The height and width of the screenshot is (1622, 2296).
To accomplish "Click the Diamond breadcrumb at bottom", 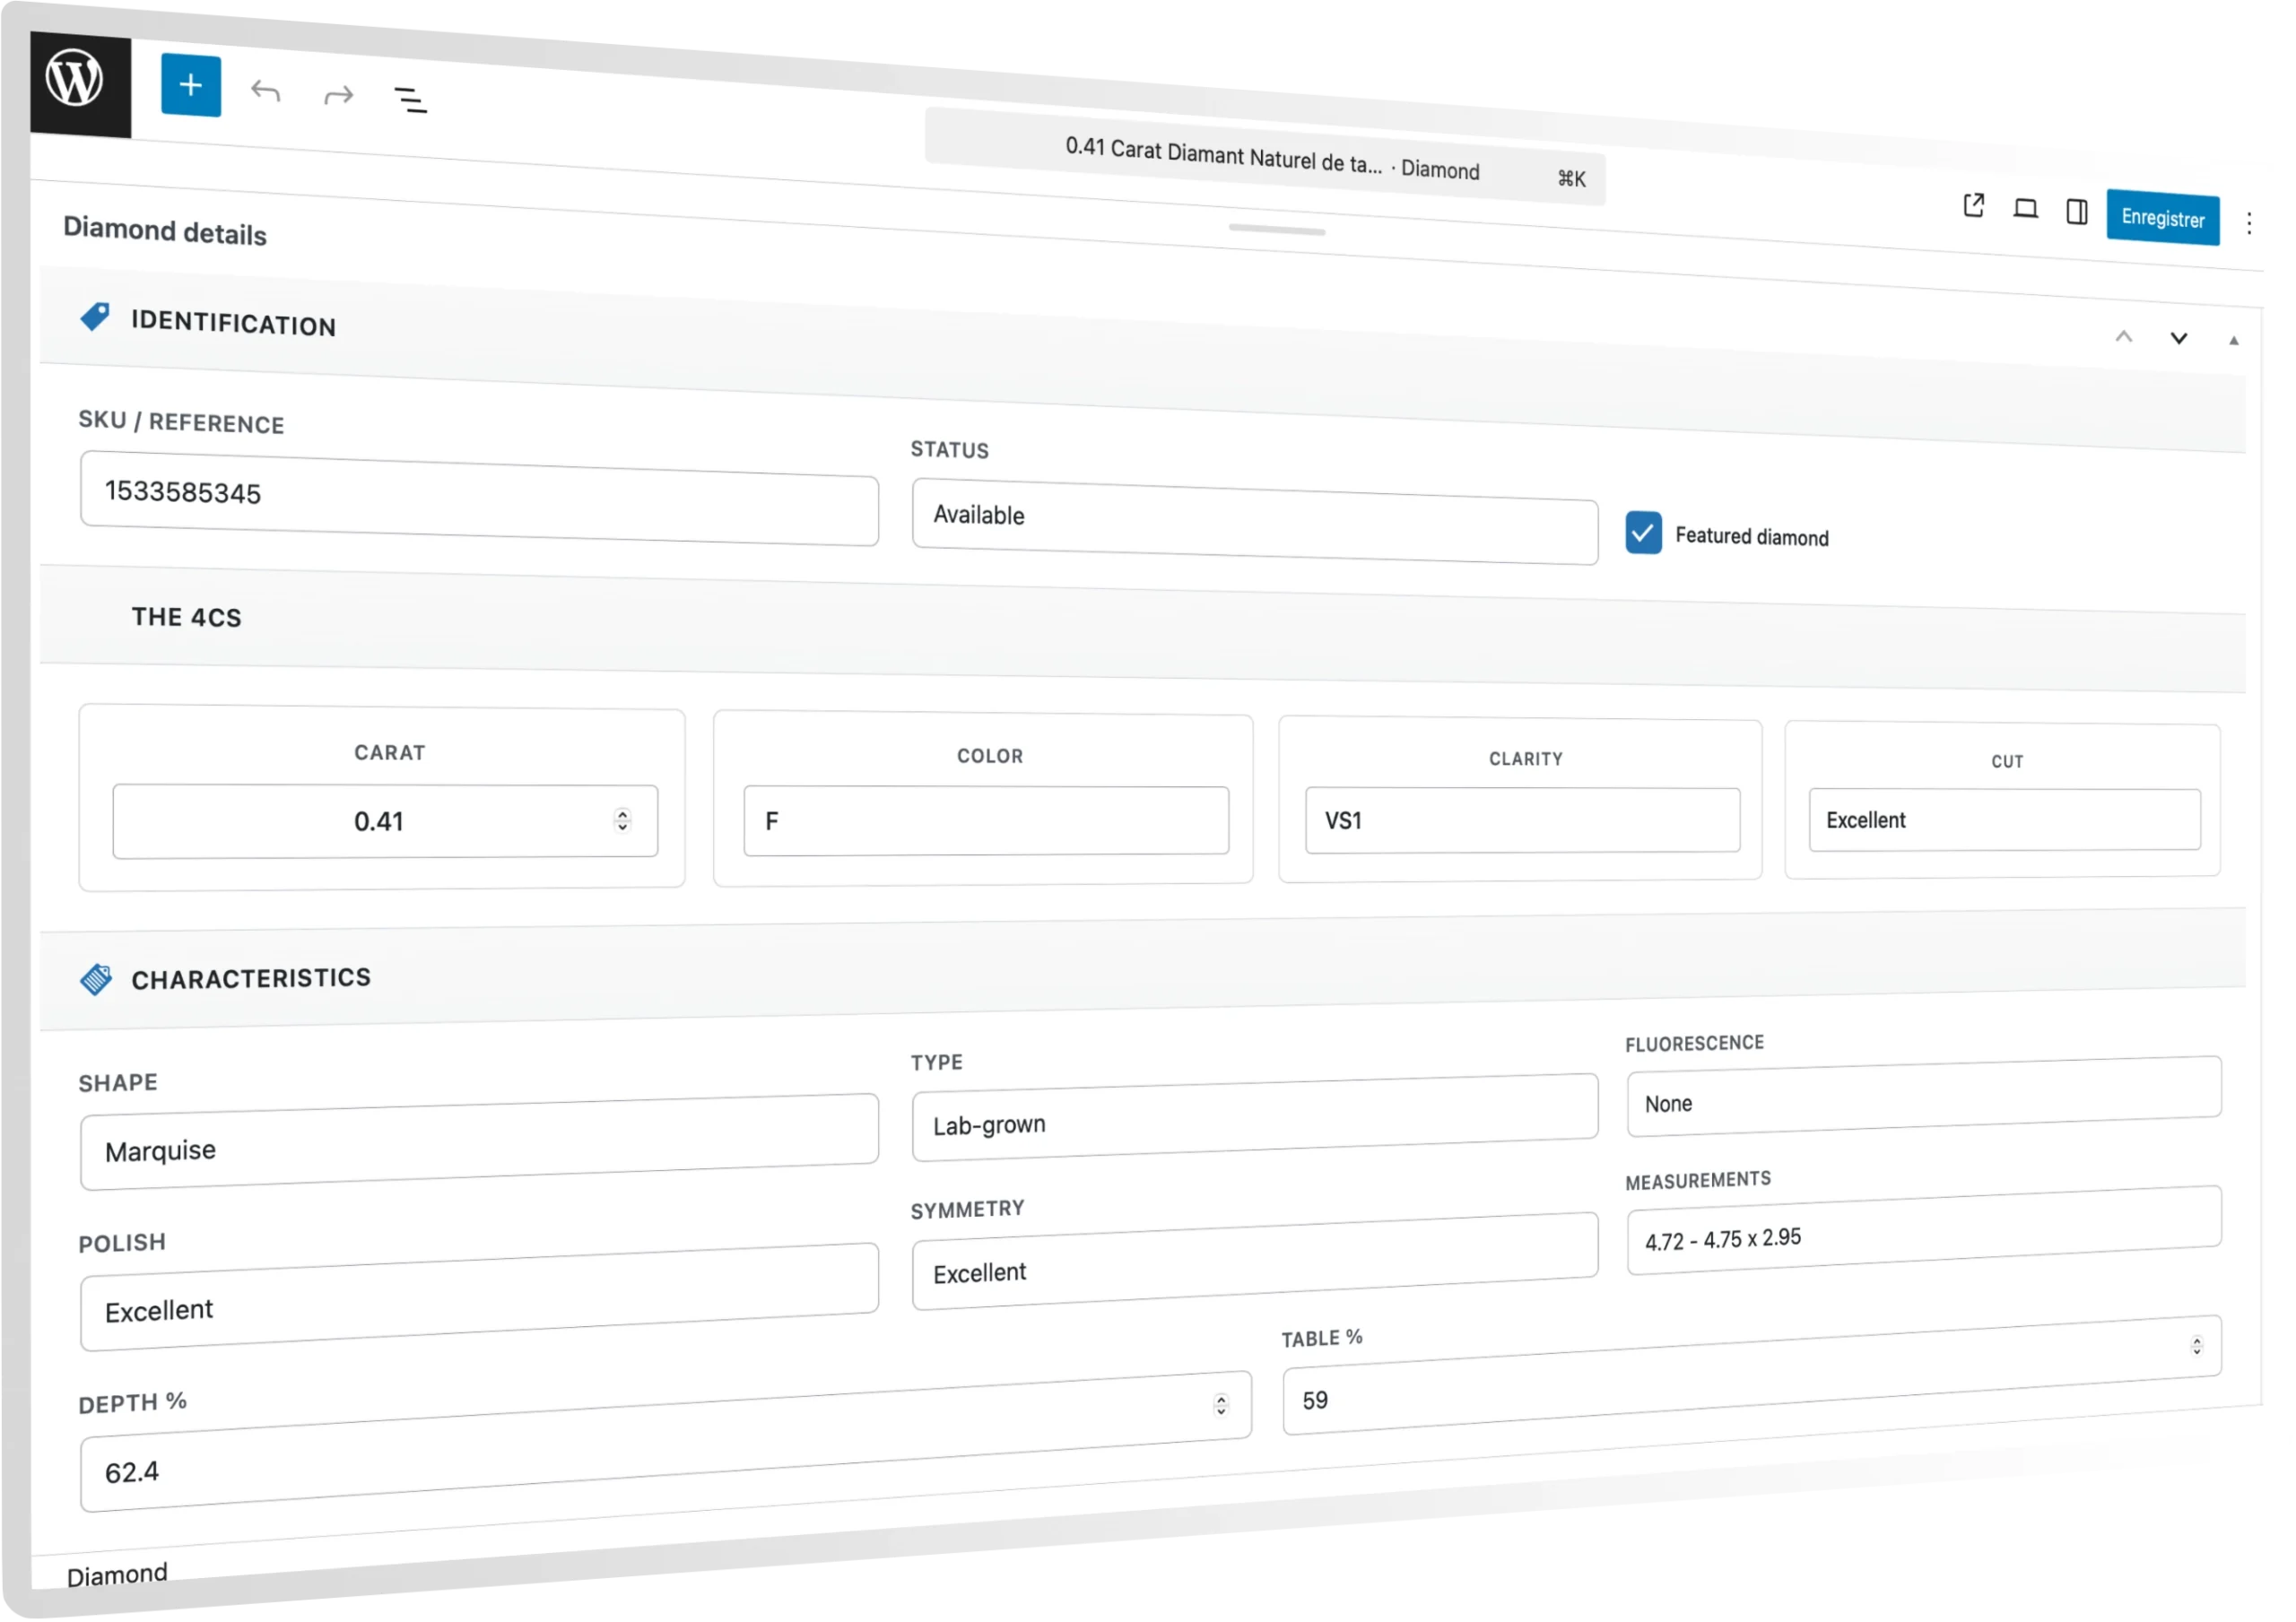I will tap(117, 1574).
